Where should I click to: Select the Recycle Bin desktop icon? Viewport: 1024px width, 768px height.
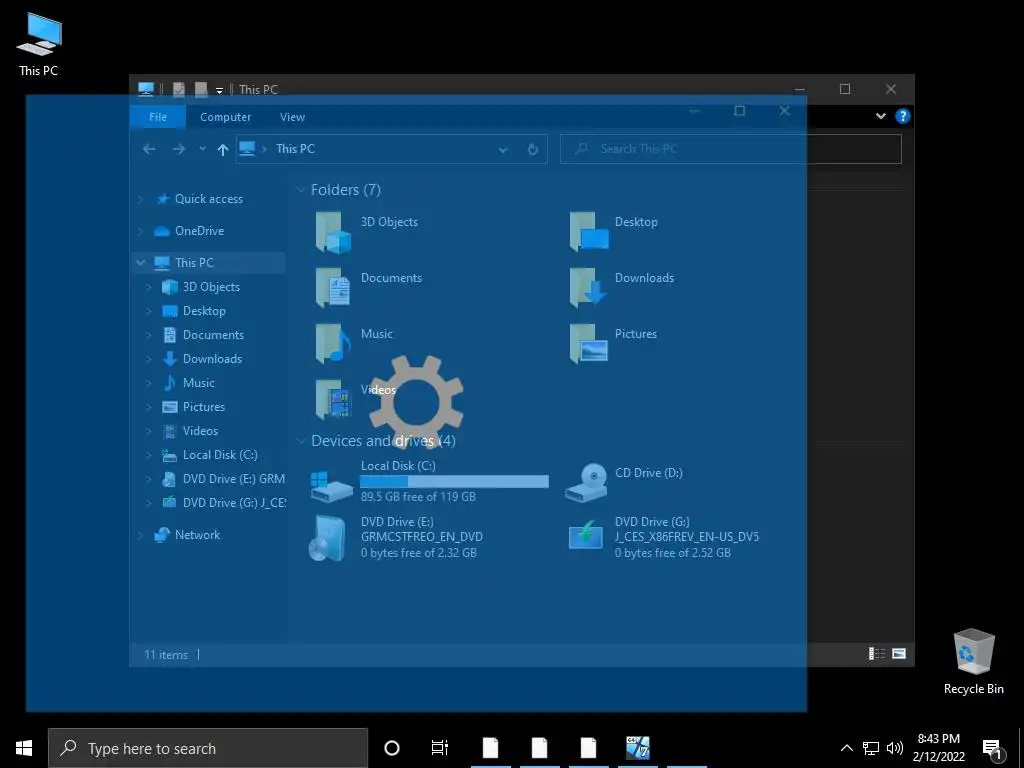[x=974, y=662]
